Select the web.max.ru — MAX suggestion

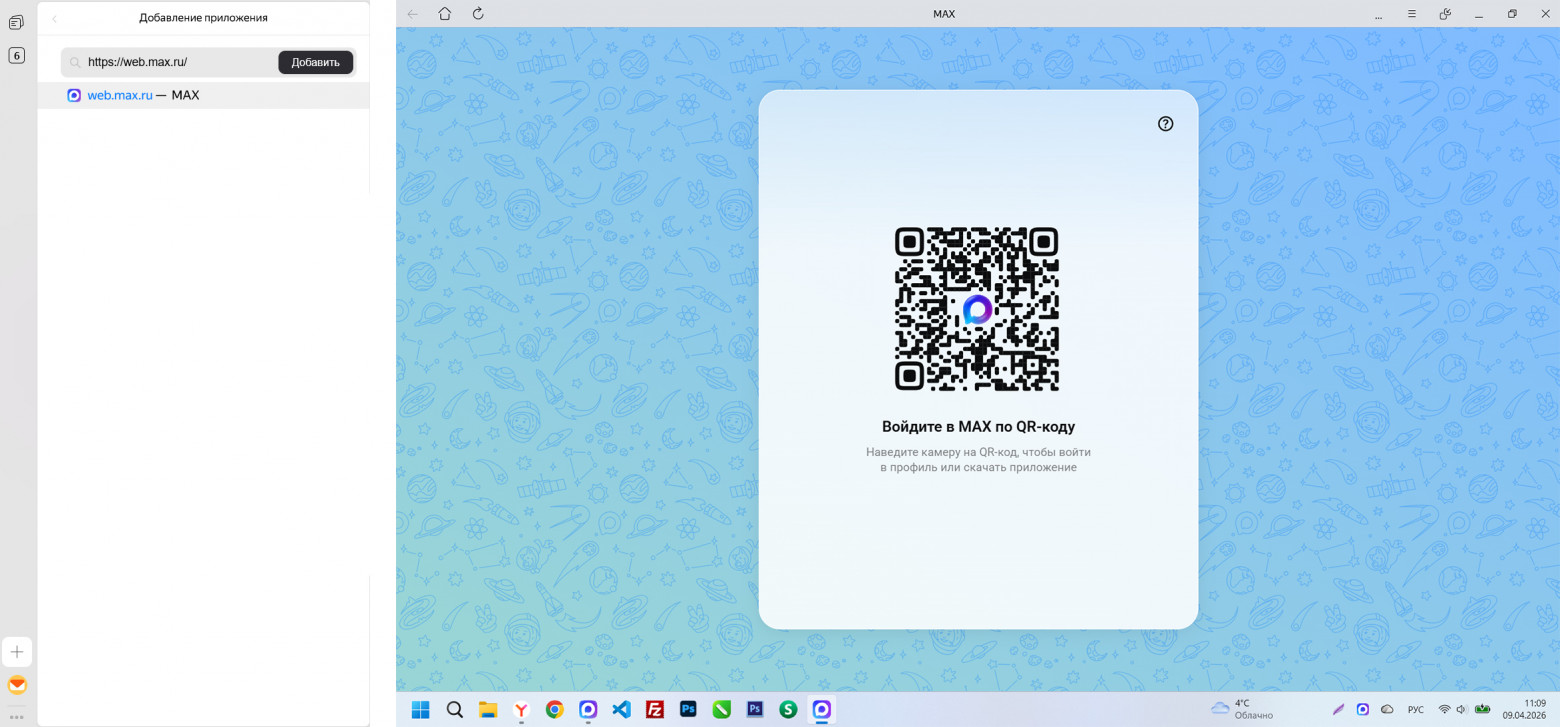204,95
